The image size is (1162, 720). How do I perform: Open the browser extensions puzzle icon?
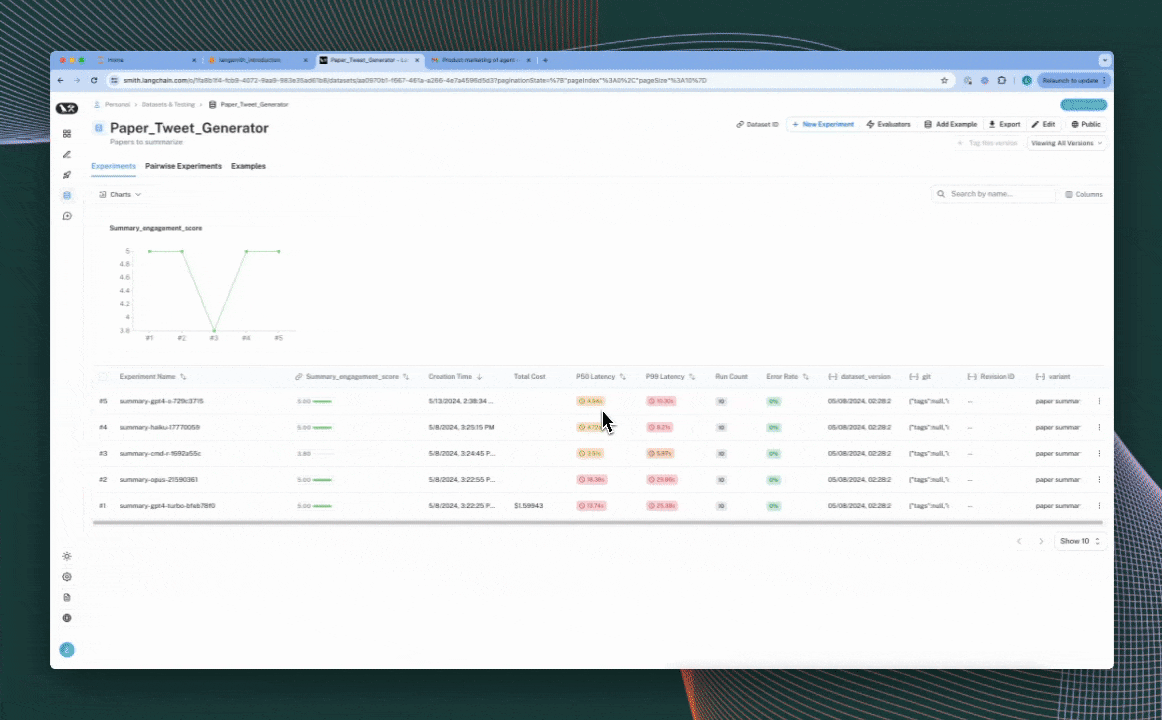pyautogui.click(x=1002, y=80)
